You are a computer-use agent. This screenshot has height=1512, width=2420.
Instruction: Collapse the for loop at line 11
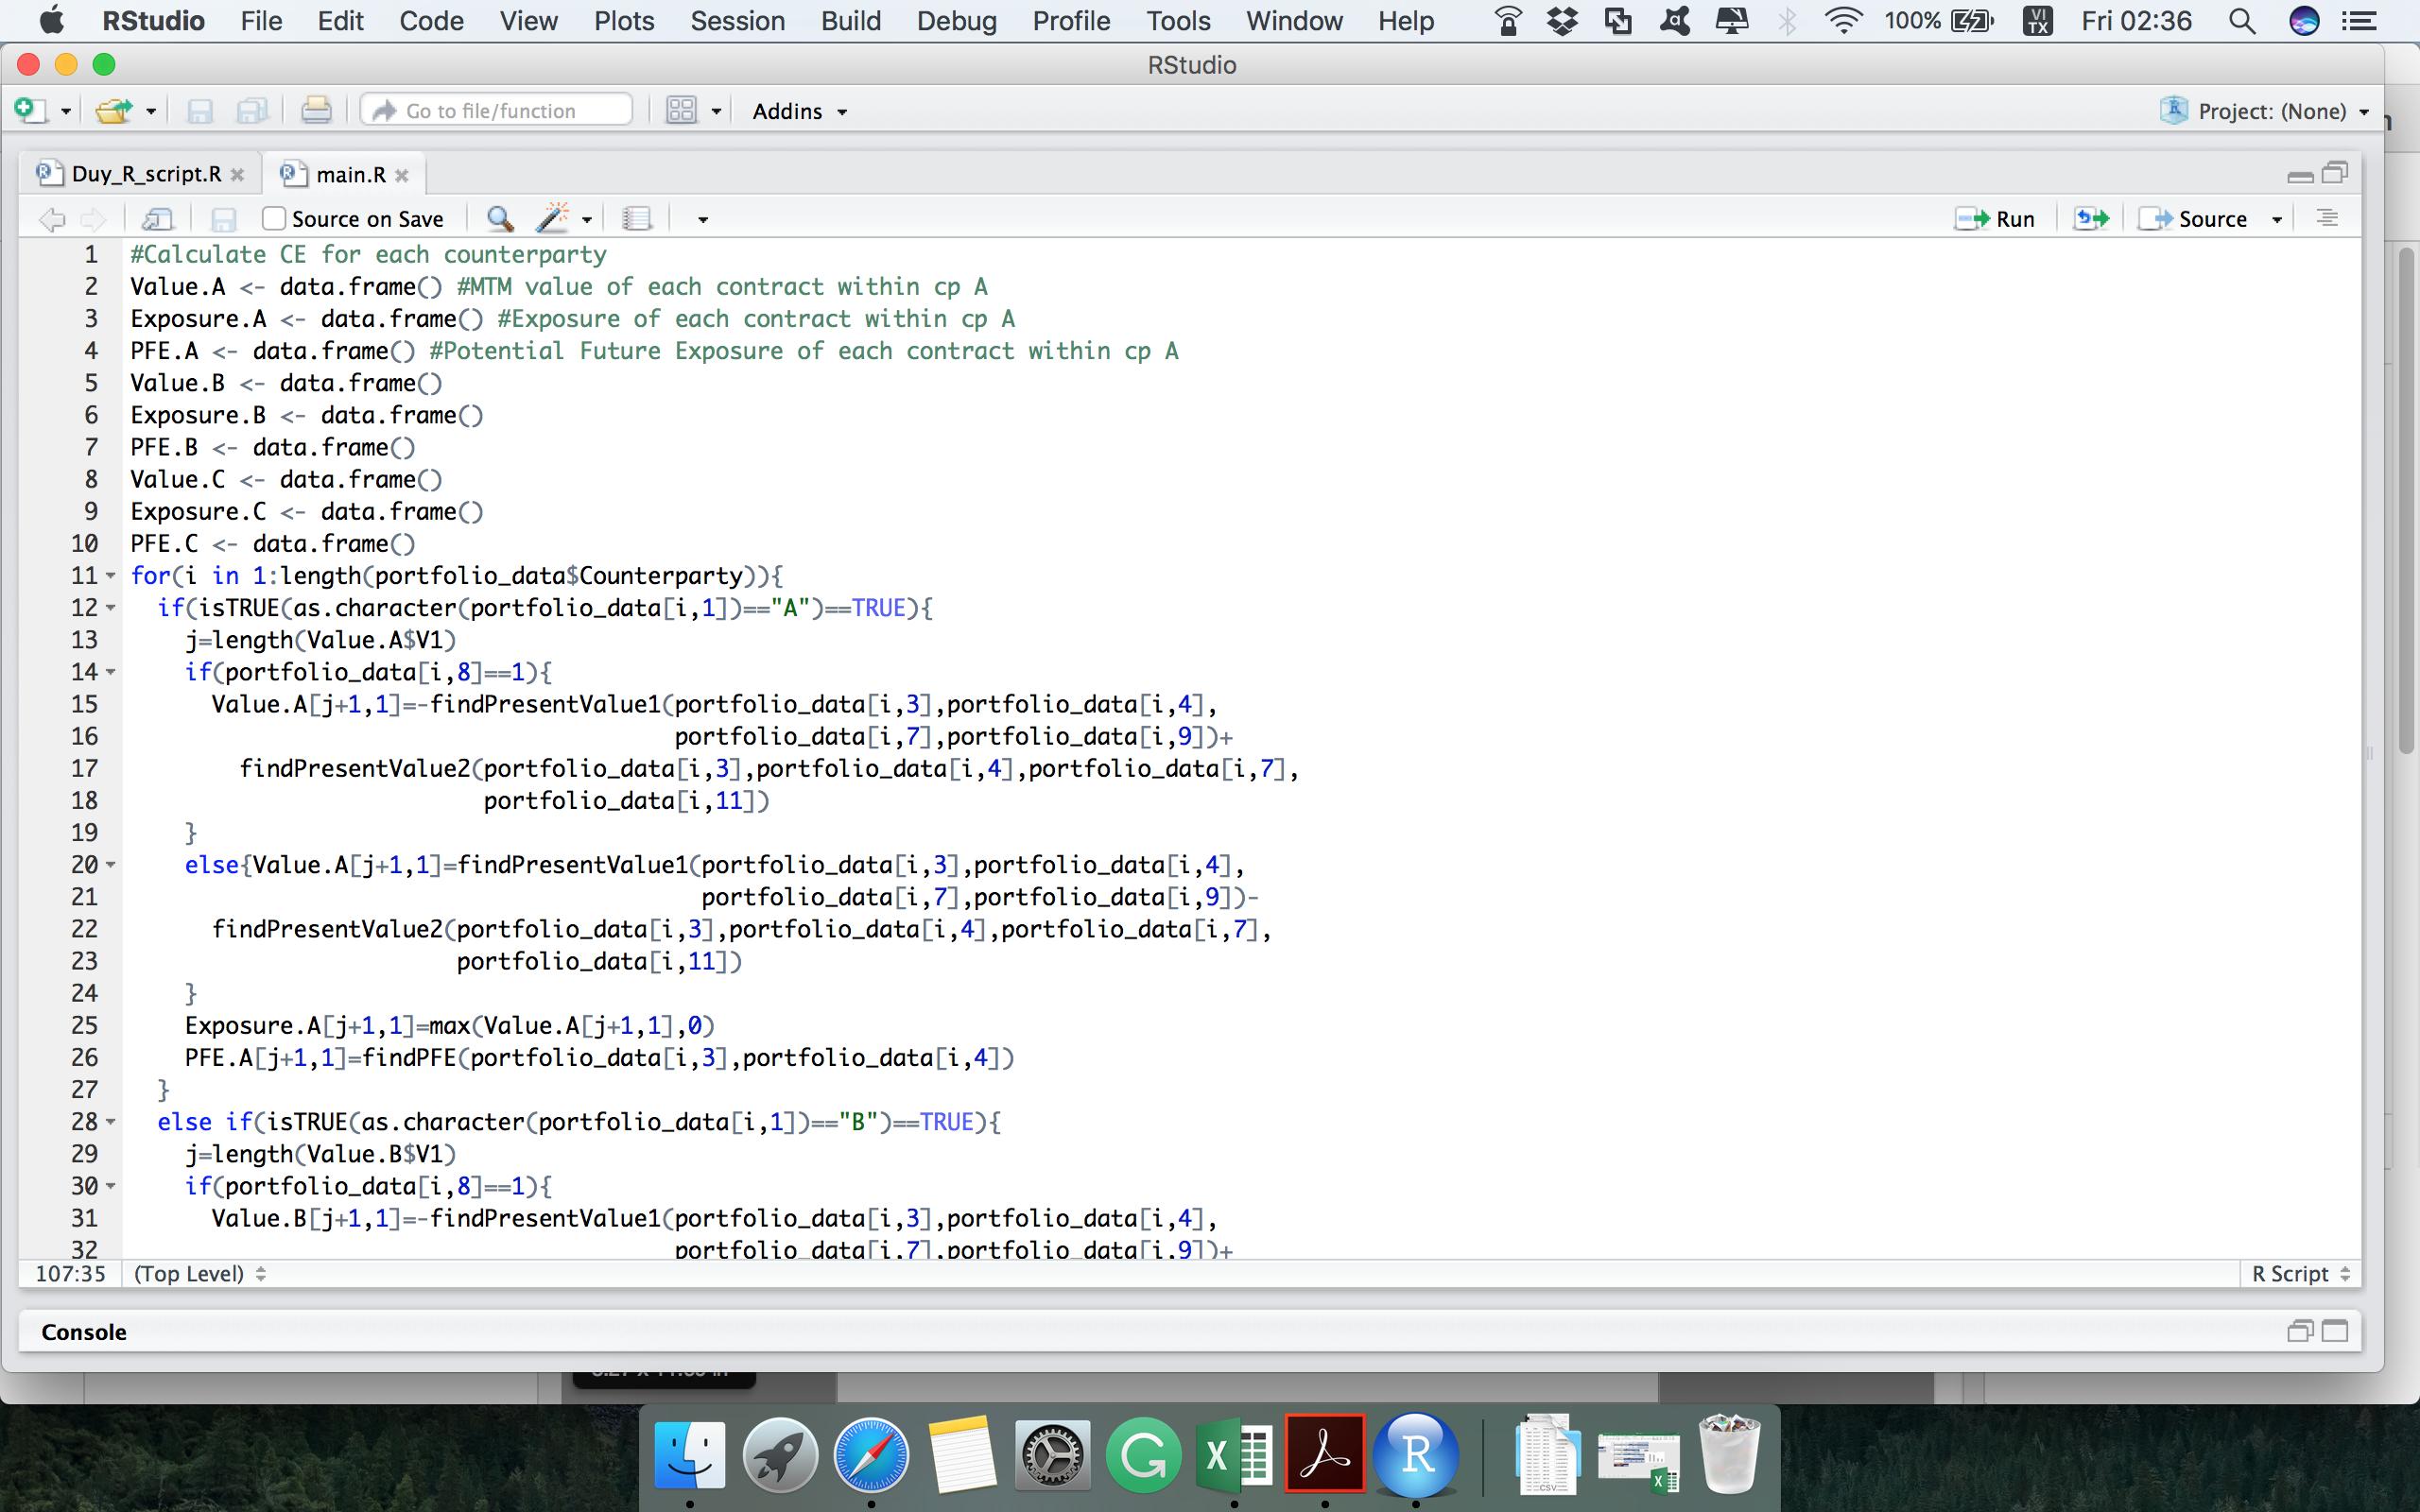click(x=110, y=575)
